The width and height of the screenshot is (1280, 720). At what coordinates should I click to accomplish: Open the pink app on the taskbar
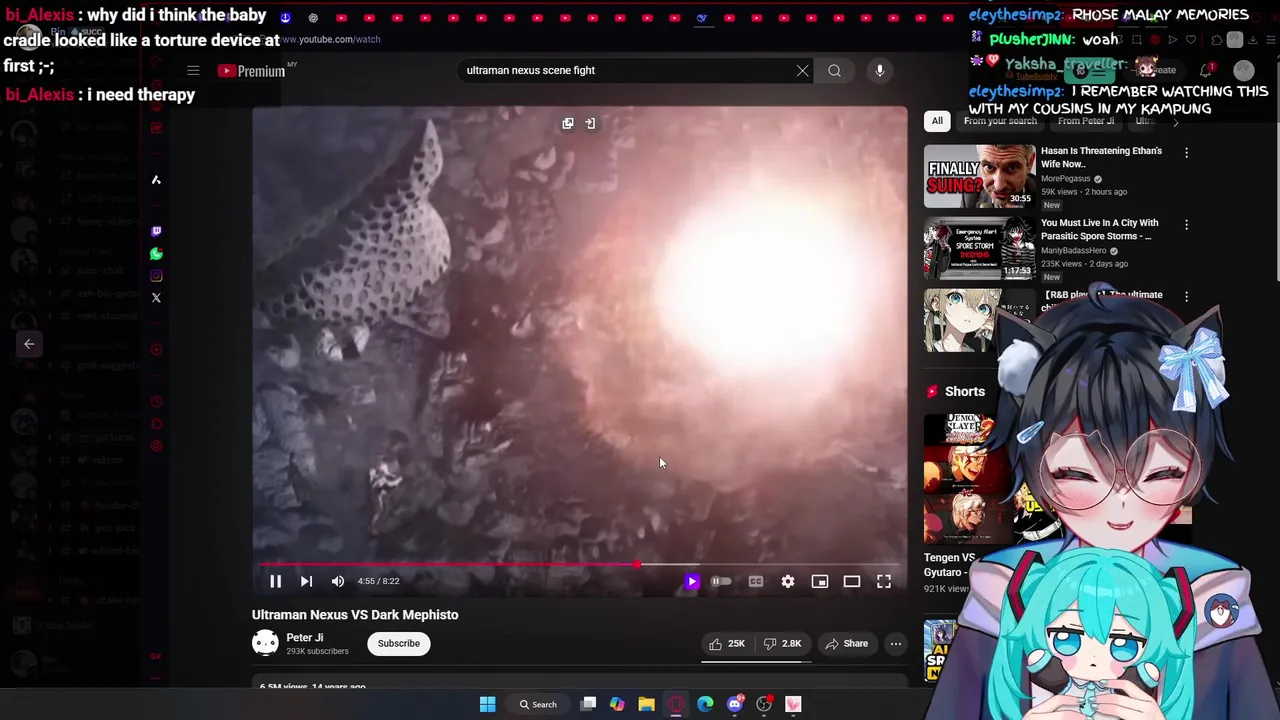(x=793, y=704)
